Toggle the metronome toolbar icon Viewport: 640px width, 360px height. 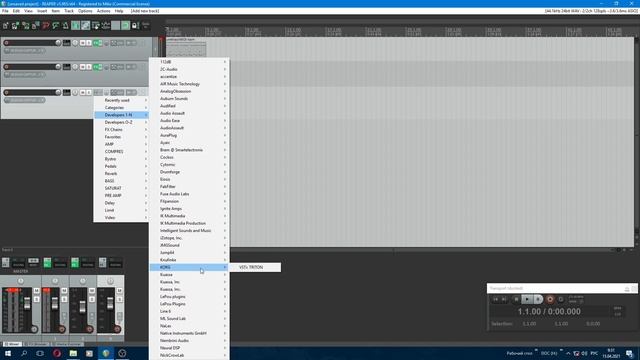tap(65, 26)
